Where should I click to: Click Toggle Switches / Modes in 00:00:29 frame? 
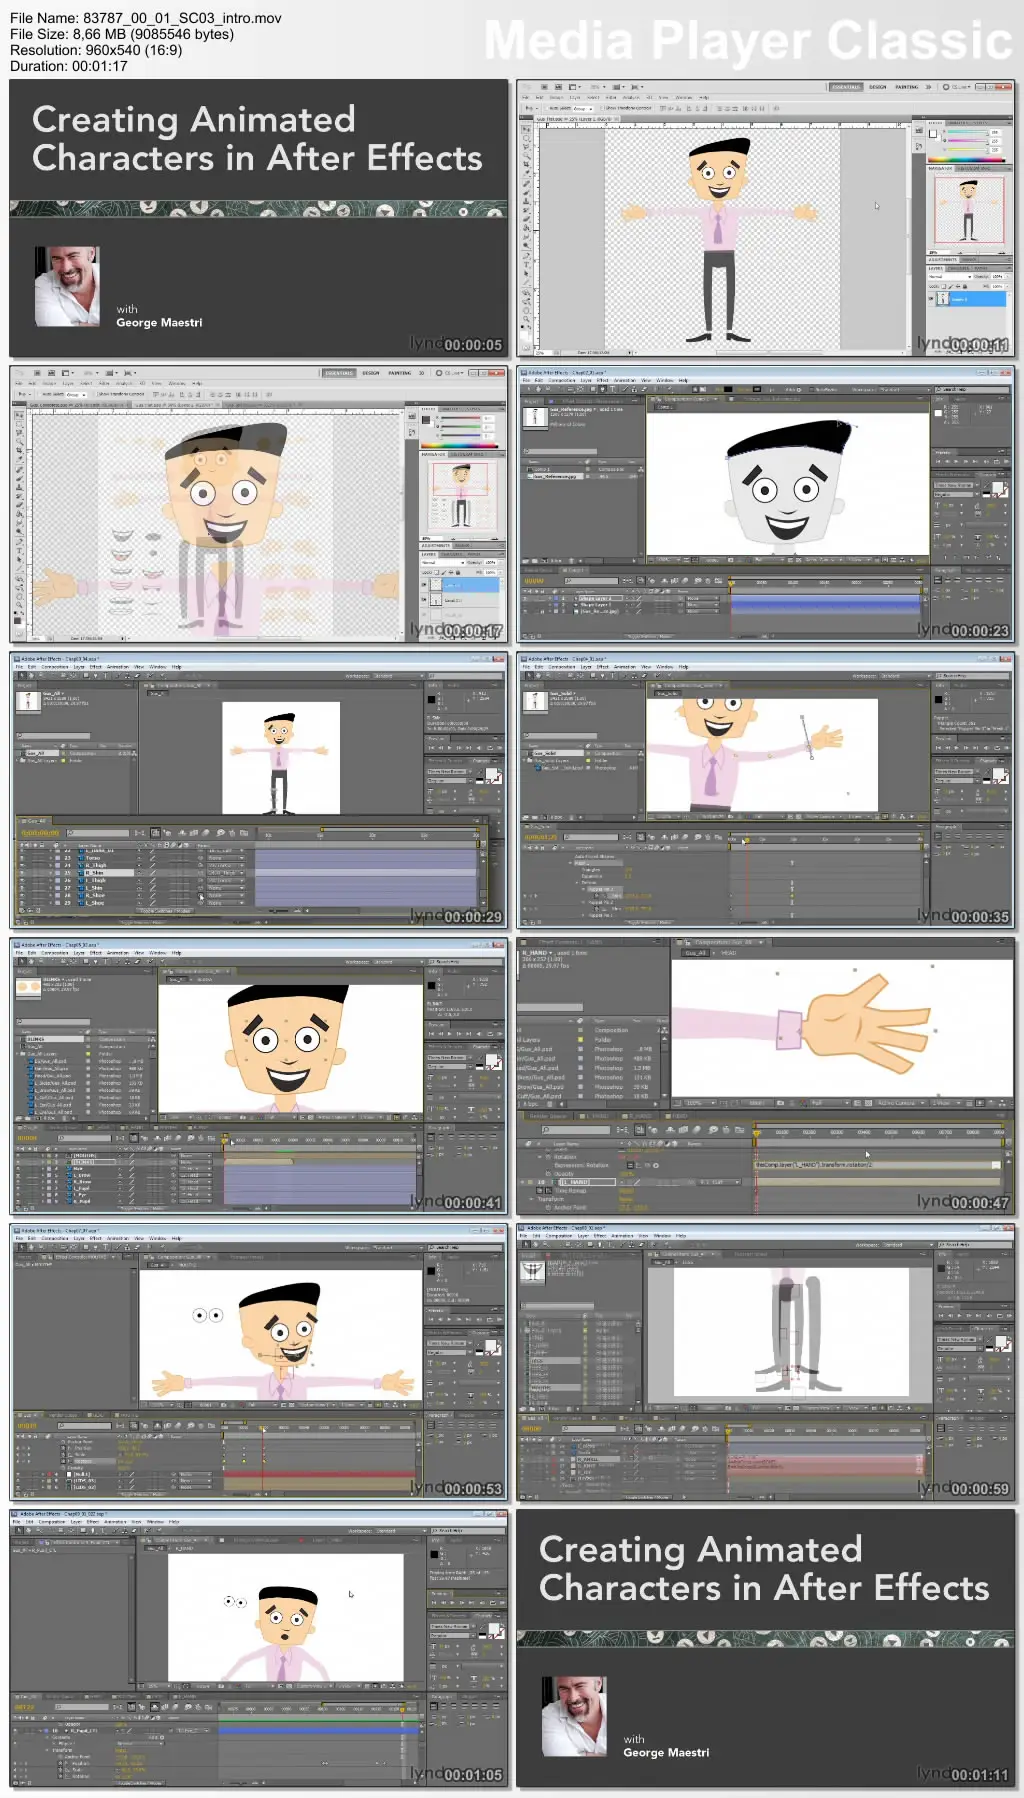click(165, 910)
